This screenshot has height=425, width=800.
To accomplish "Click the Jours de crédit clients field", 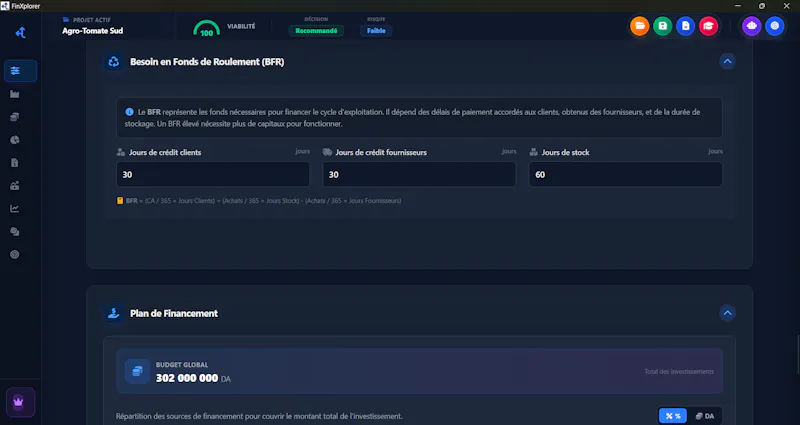I will [213, 174].
